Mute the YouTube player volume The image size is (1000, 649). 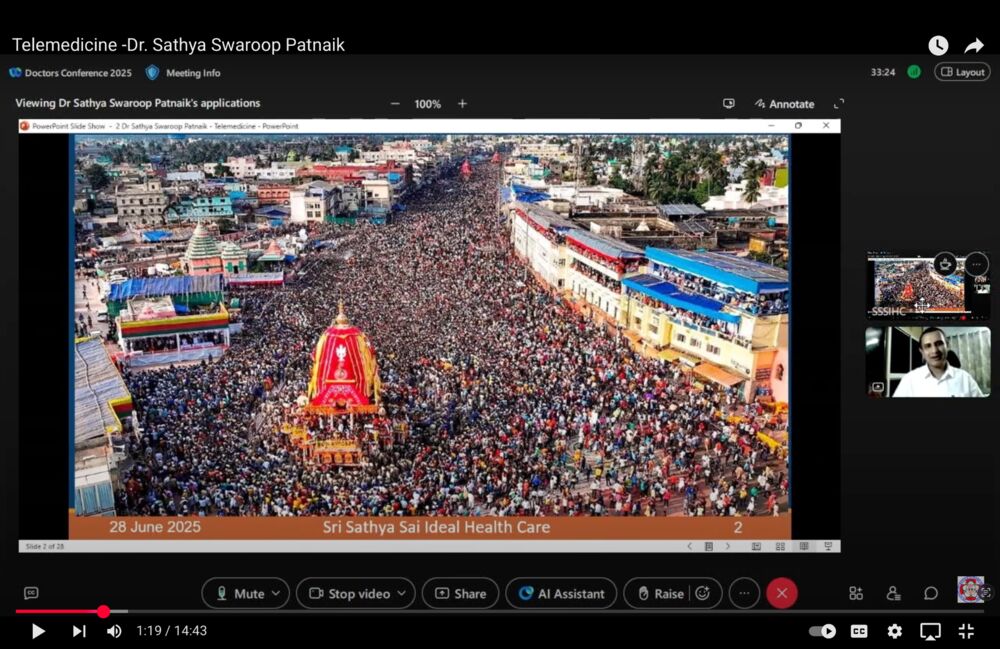[x=114, y=631]
